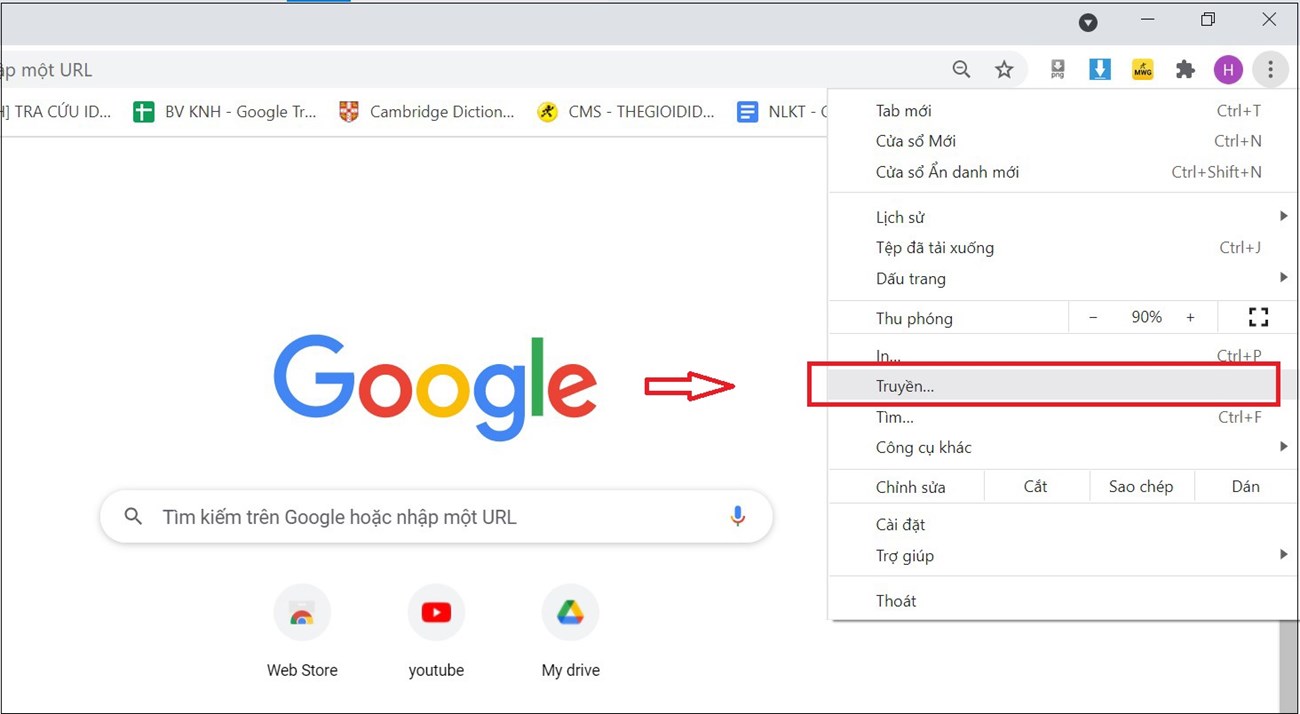Increase zoom with the plus button
The width and height of the screenshot is (1300, 714).
tap(1190, 318)
